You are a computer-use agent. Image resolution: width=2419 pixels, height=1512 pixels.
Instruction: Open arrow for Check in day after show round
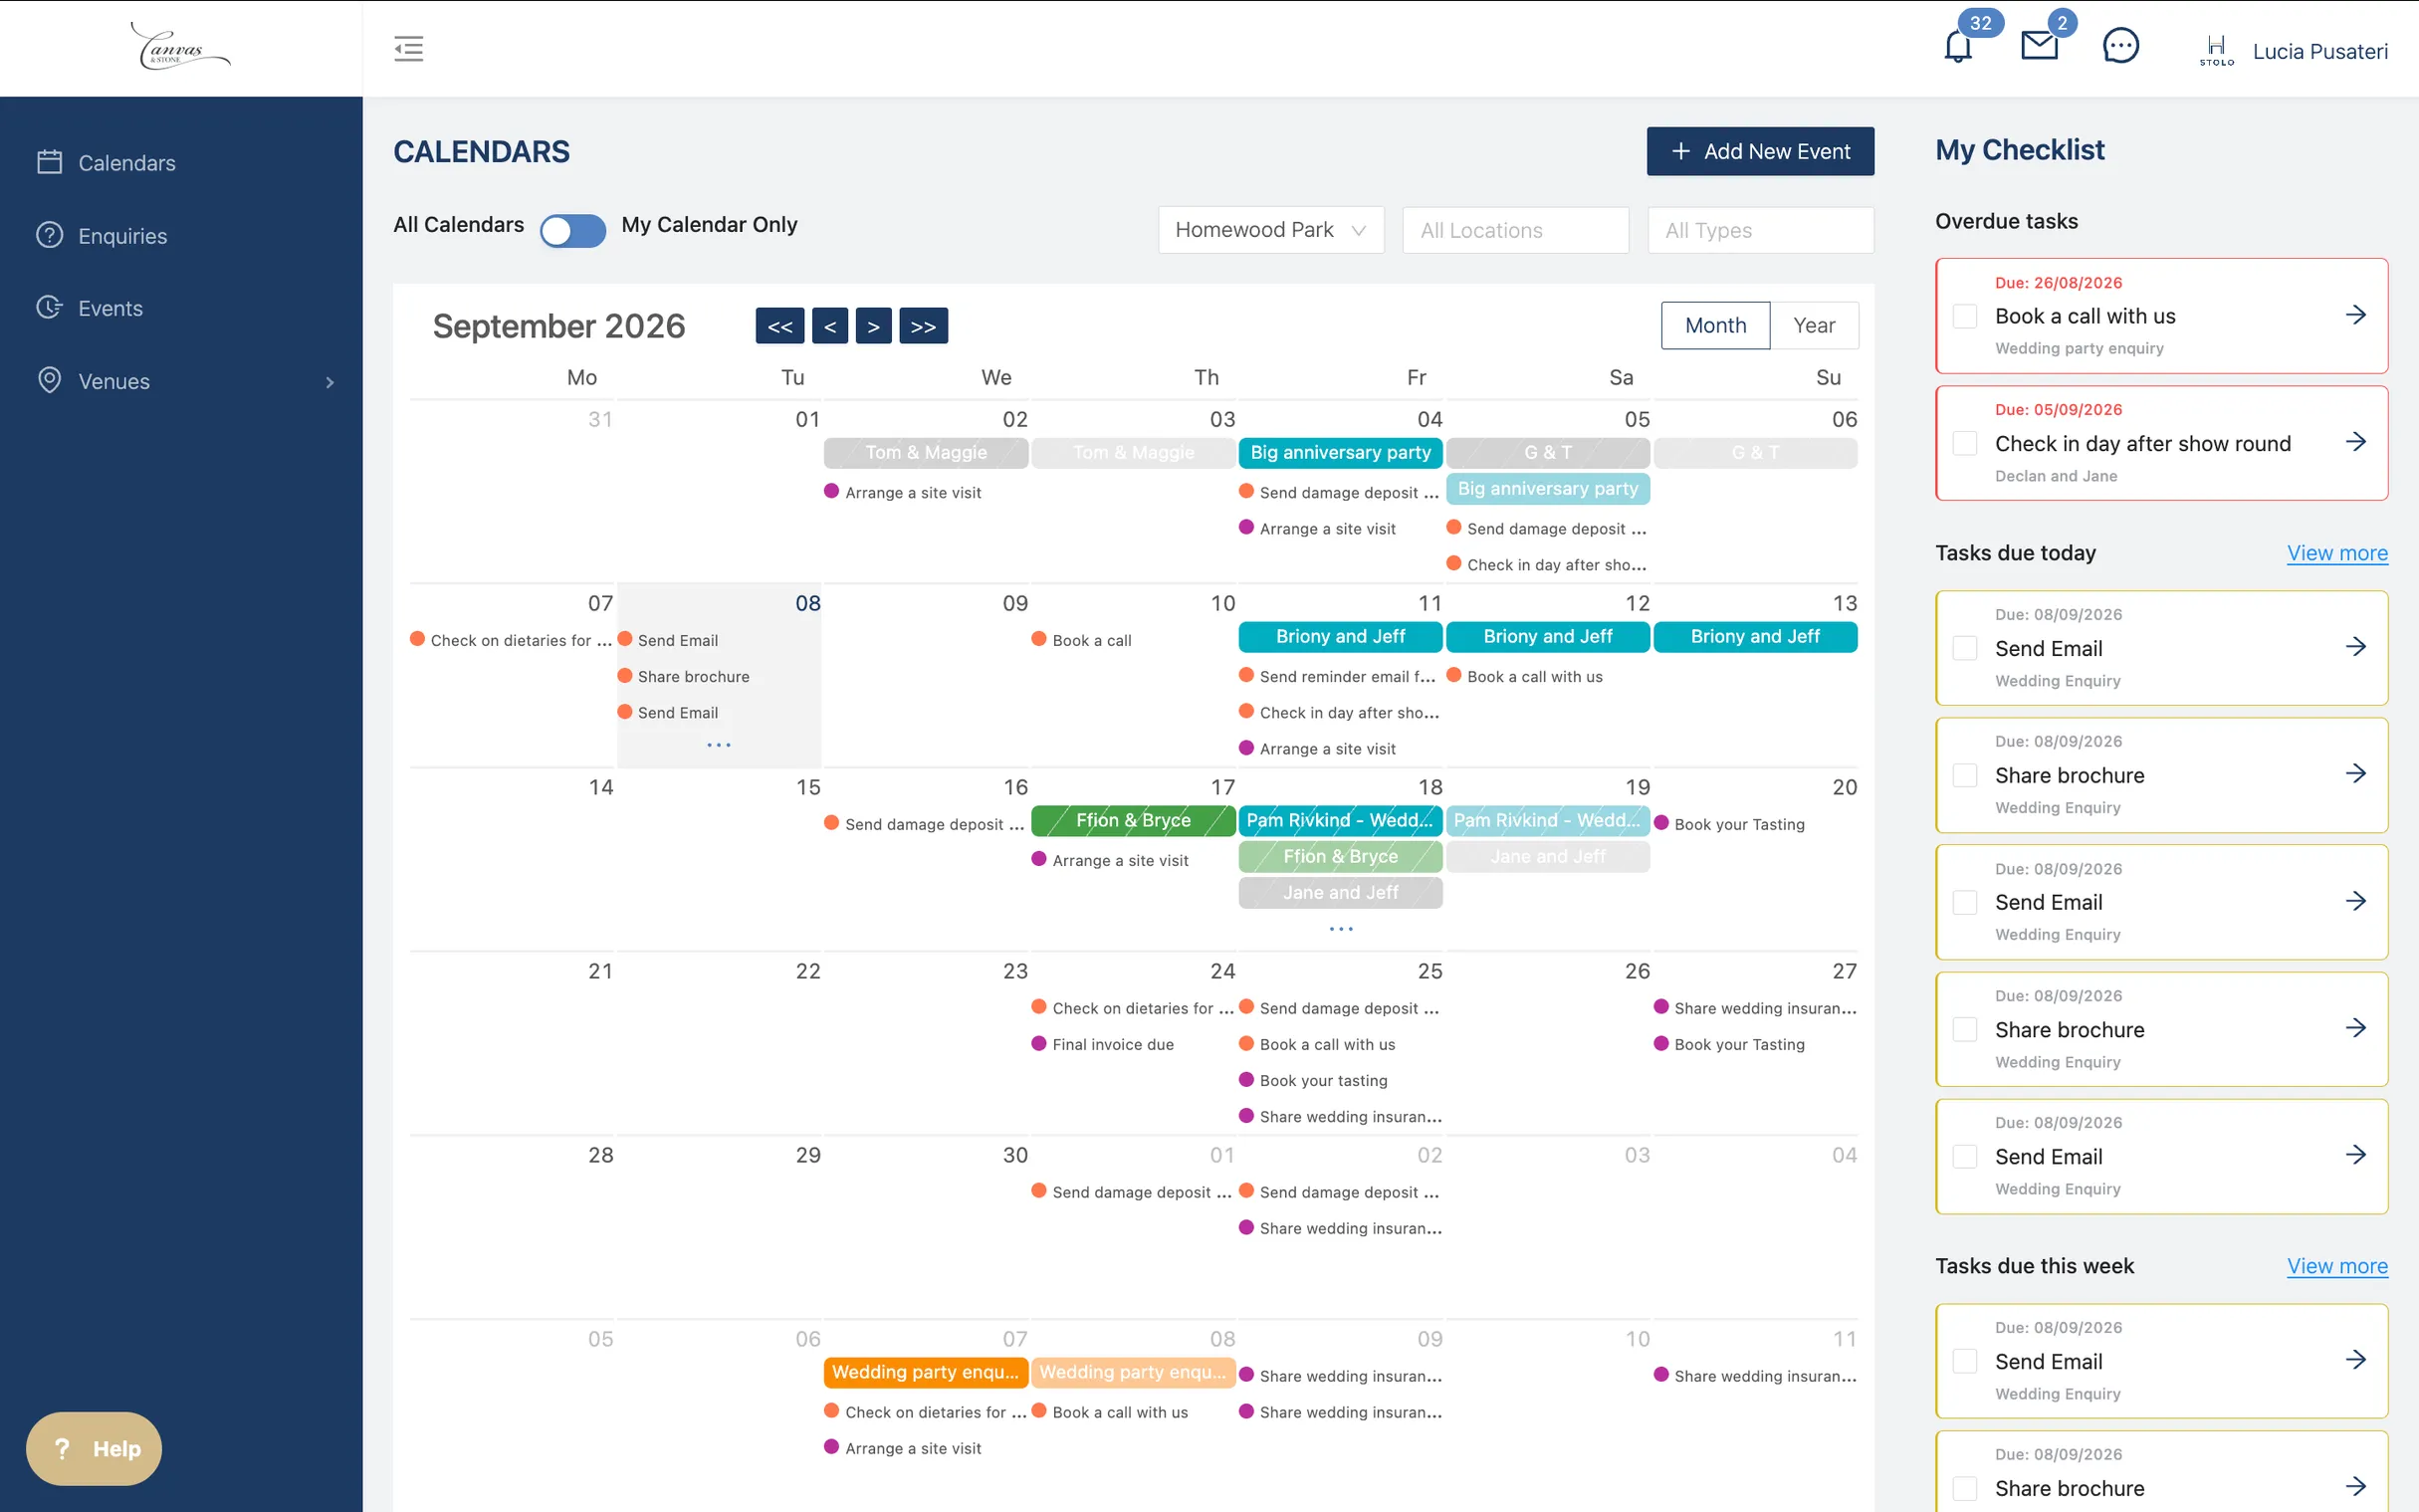pyautogui.click(x=2355, y=442)
